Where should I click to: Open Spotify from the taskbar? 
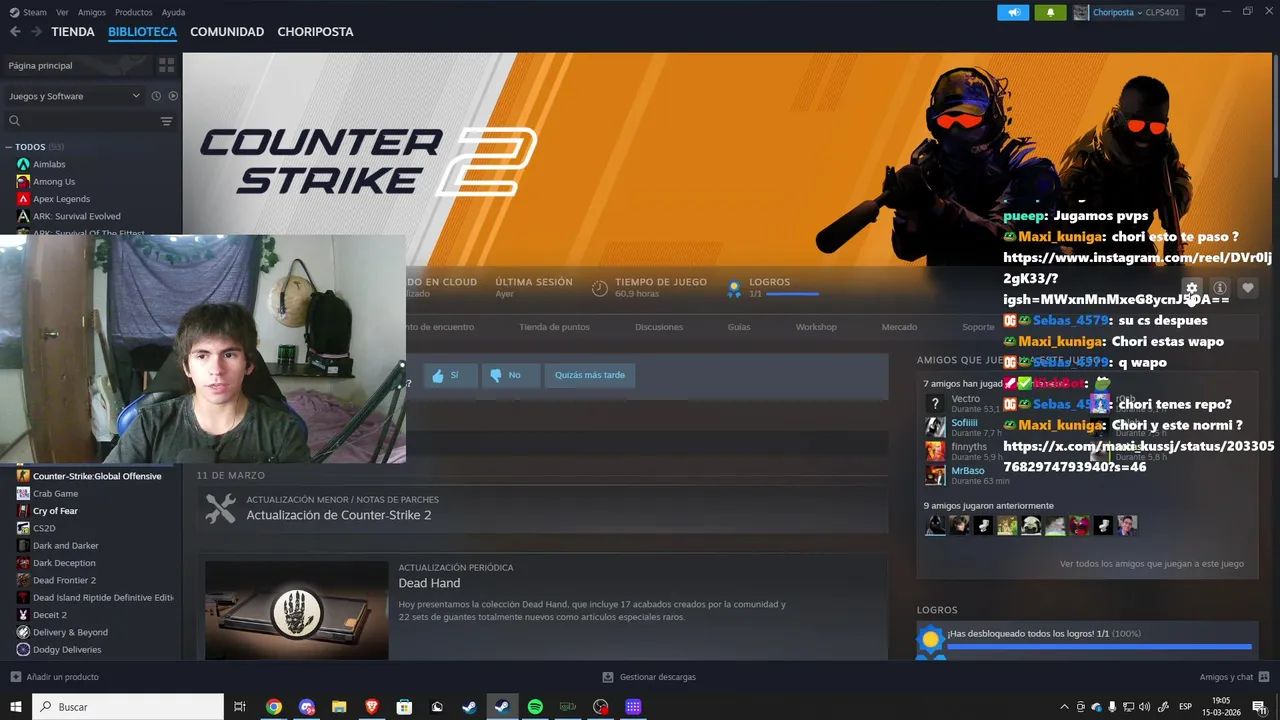tap(535, 707)
